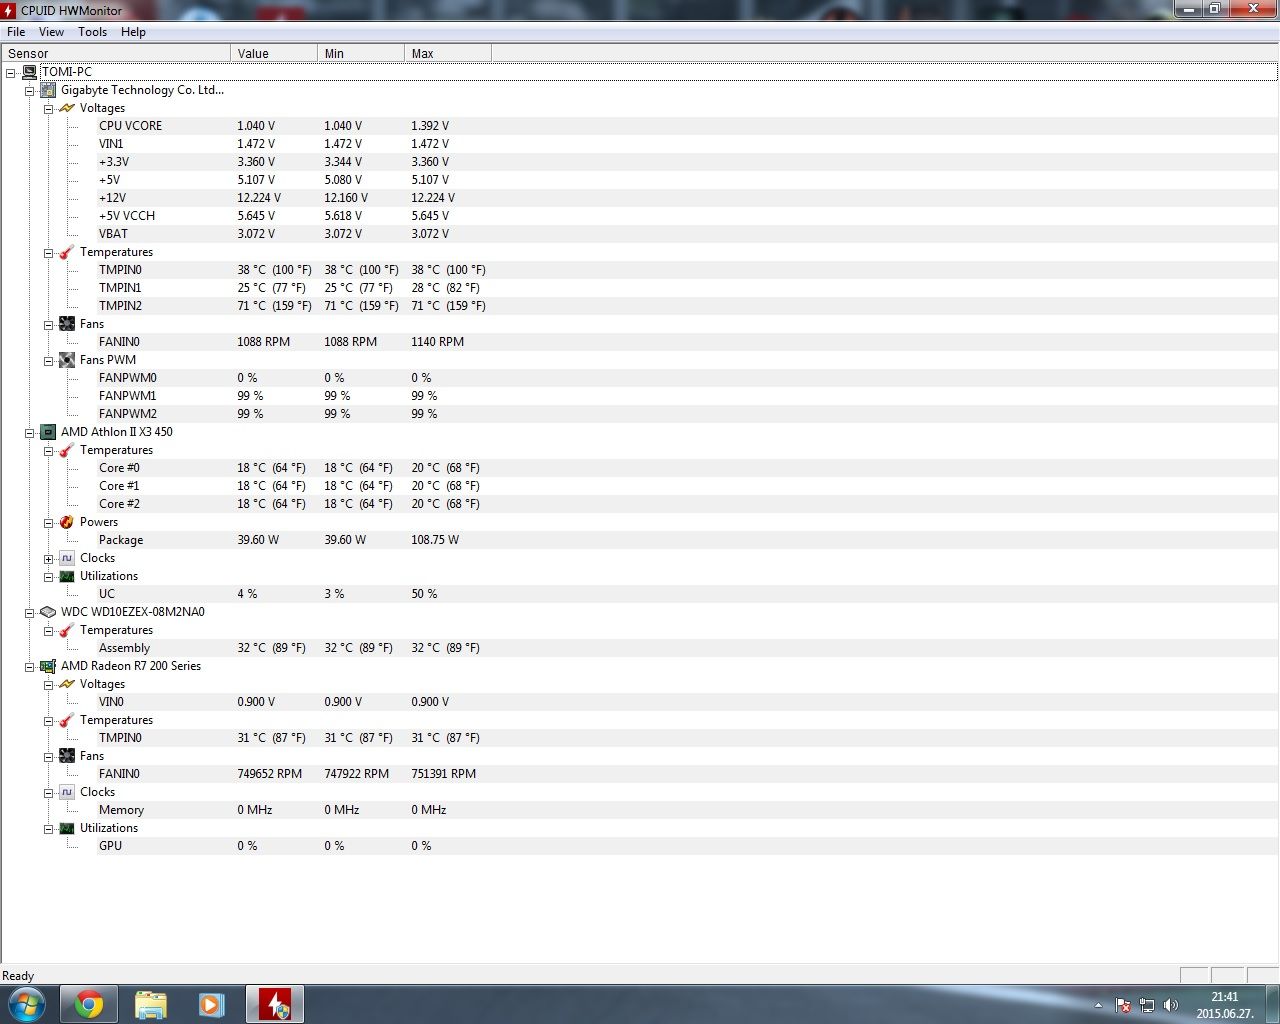Click the 749652 RPM fan value

[x=269, y=774]
